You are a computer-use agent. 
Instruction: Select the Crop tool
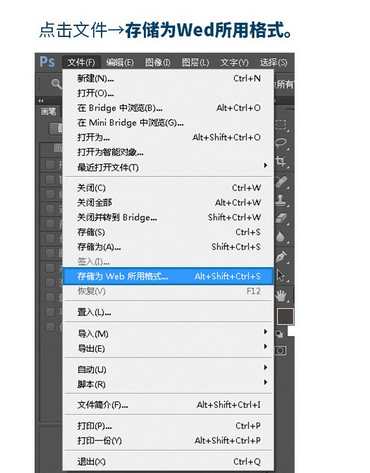[x=281, y=162]
